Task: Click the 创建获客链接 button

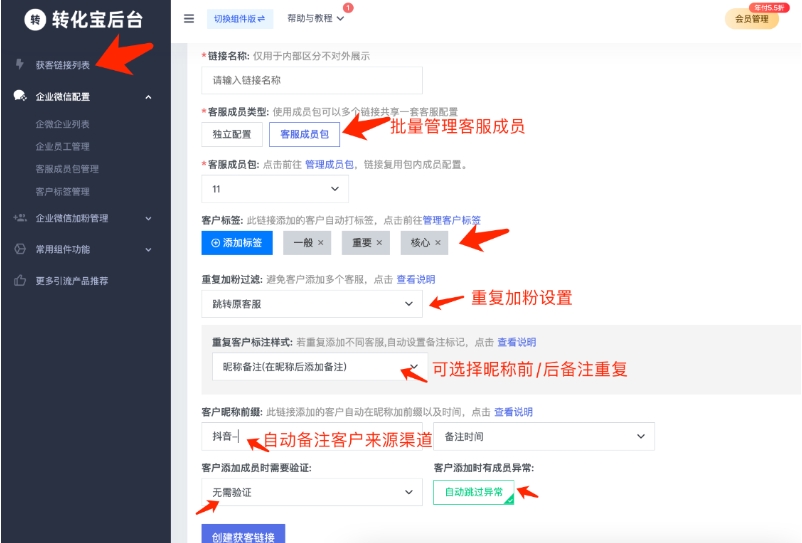Action: click(x=243, y=535)
